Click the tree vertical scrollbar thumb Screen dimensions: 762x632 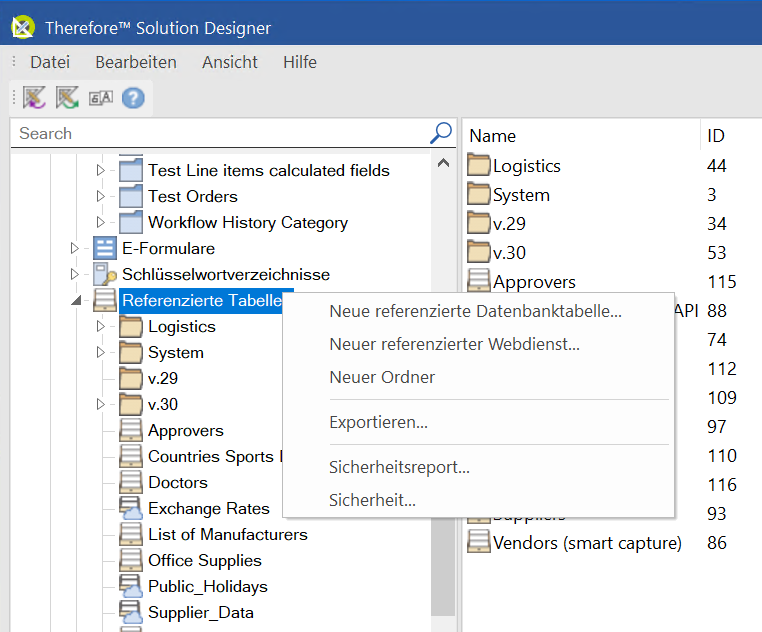pyautogui.click(x=443, y=566)
